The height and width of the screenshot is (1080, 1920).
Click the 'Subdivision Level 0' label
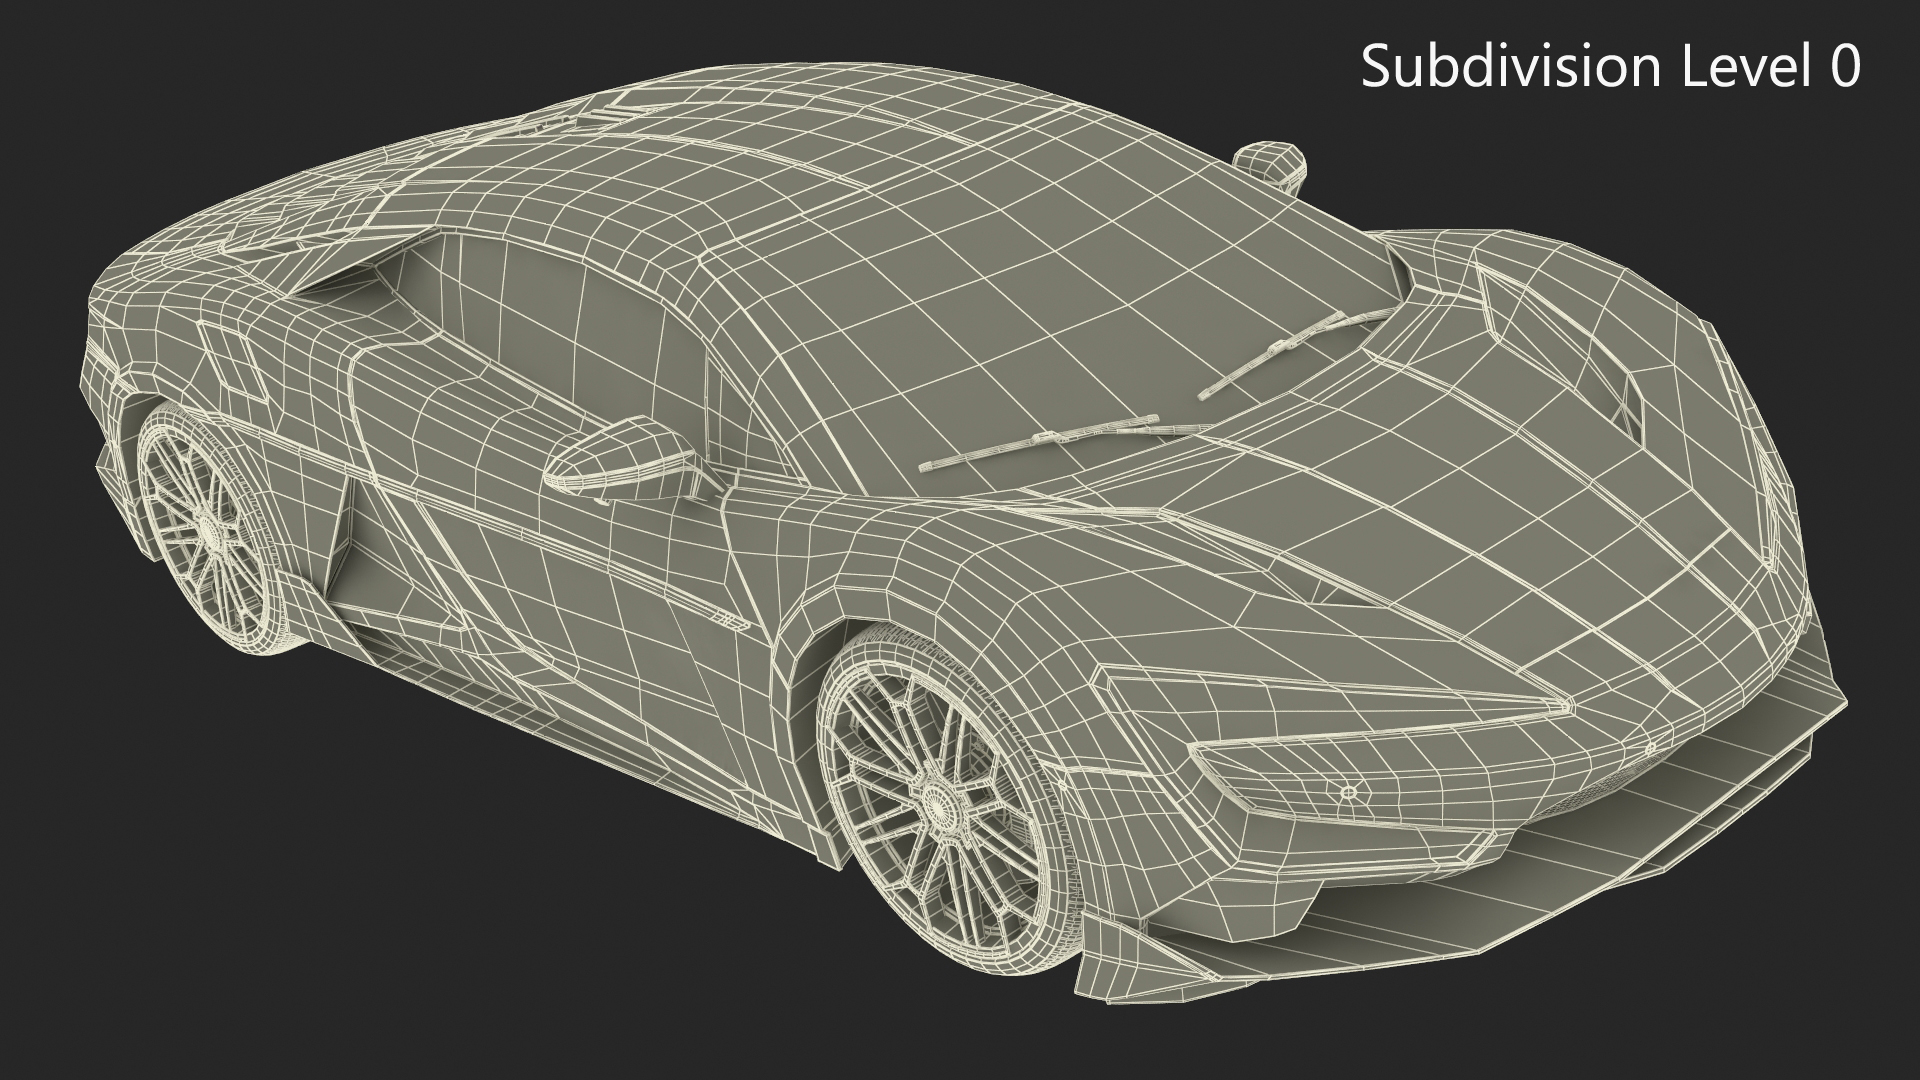pyautogui.click(x=1611, y=67)
